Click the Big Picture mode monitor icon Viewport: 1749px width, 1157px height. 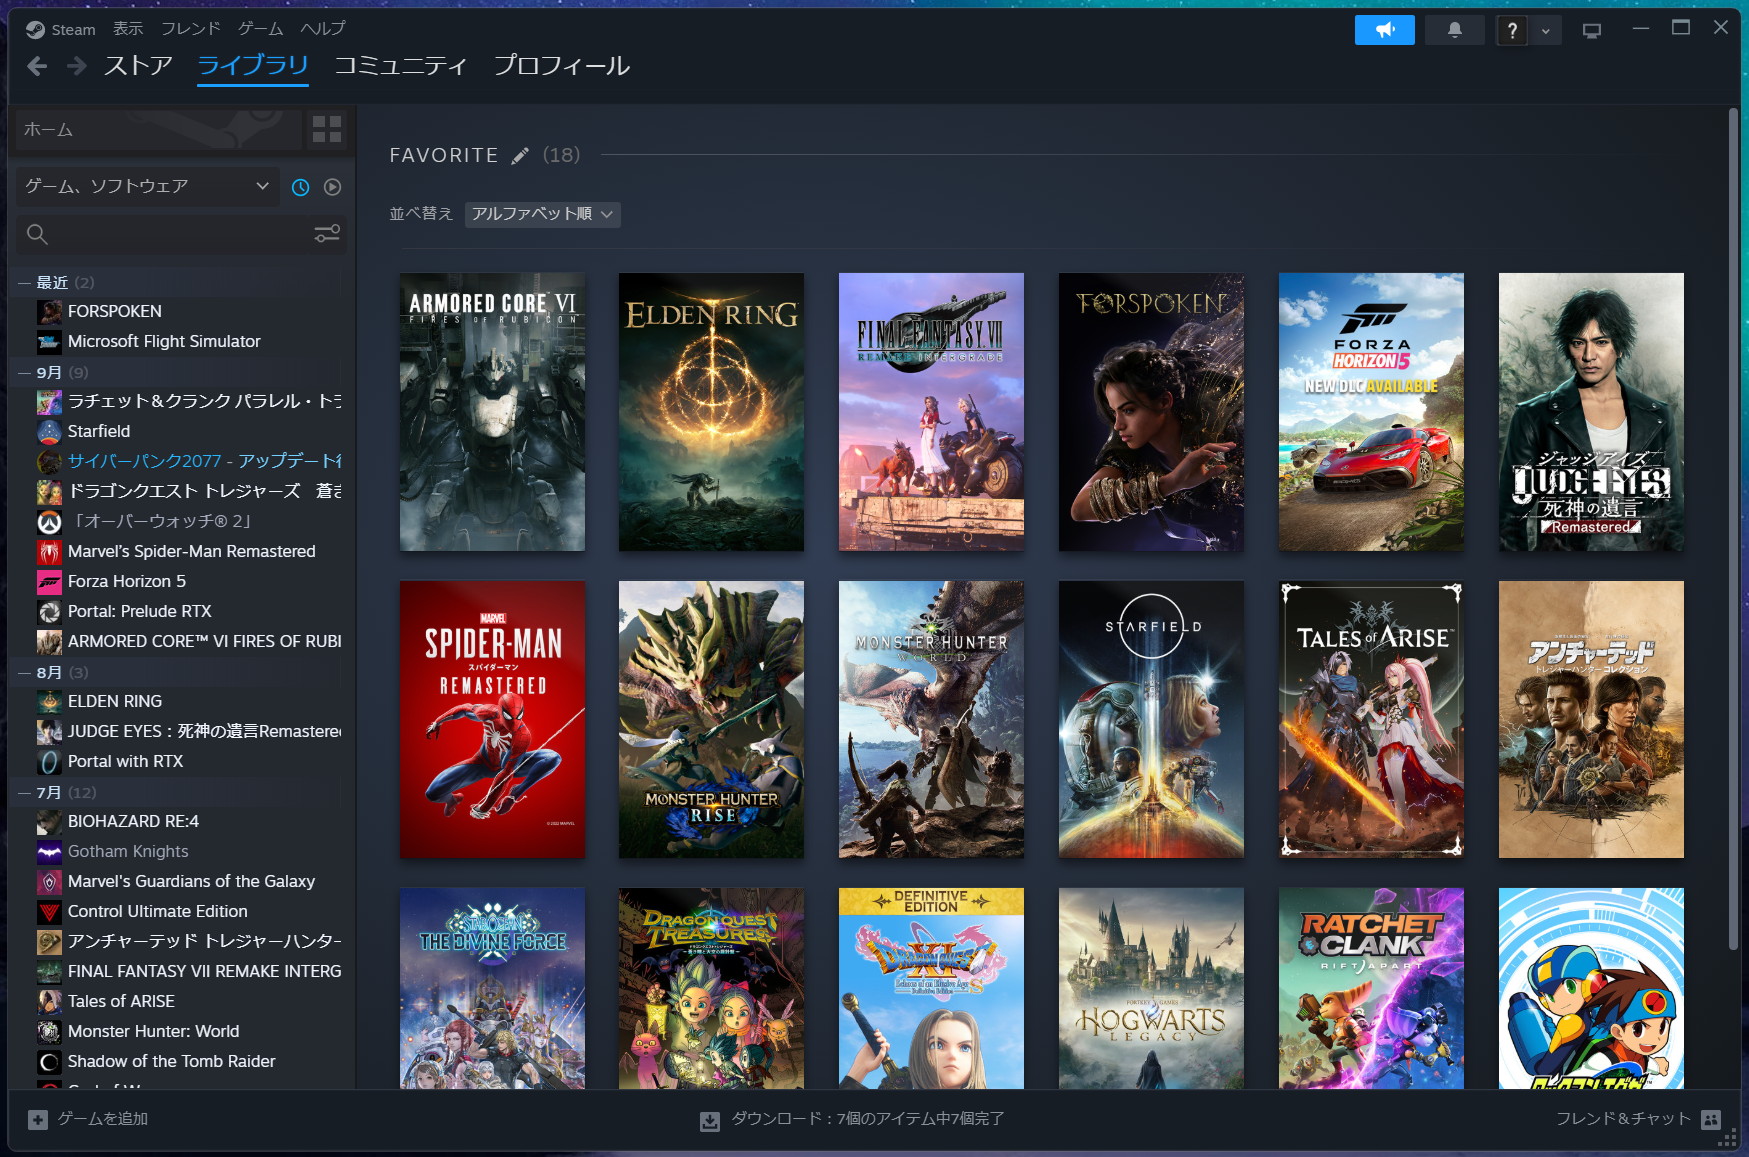(x=1591, y=31)
